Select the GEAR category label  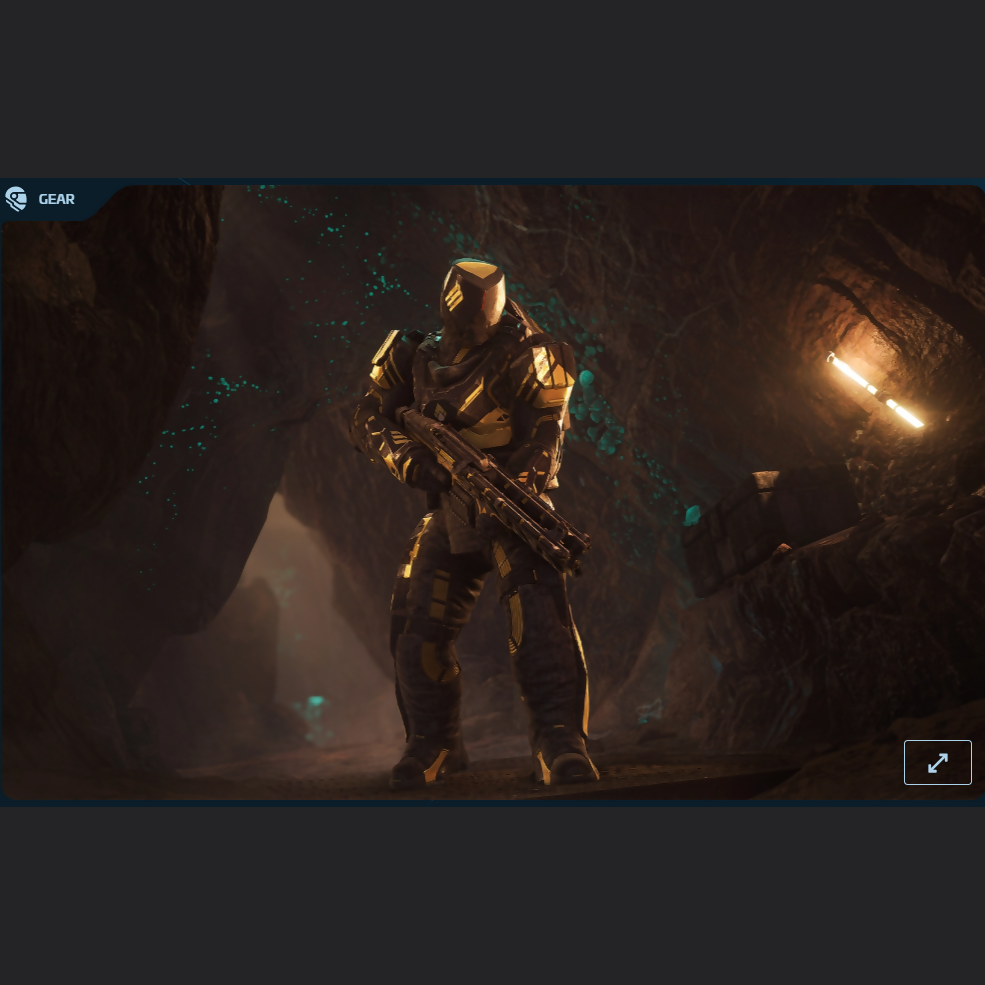pos(57,199)
